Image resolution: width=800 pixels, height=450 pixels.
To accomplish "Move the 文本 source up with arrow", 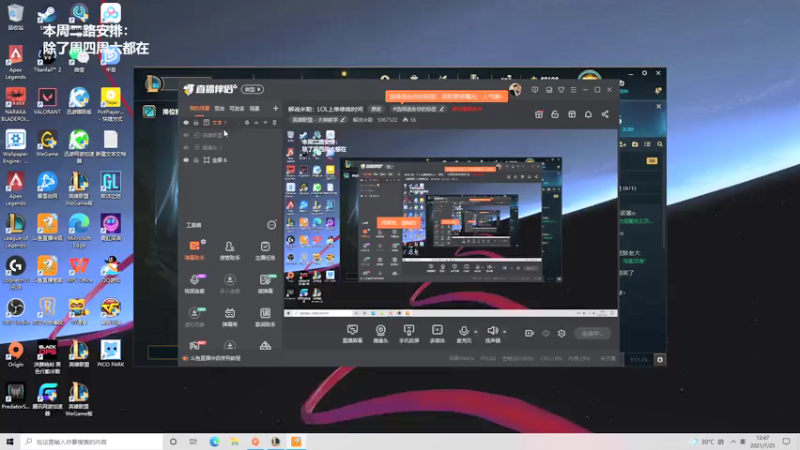I will click(x=256, y=122).
